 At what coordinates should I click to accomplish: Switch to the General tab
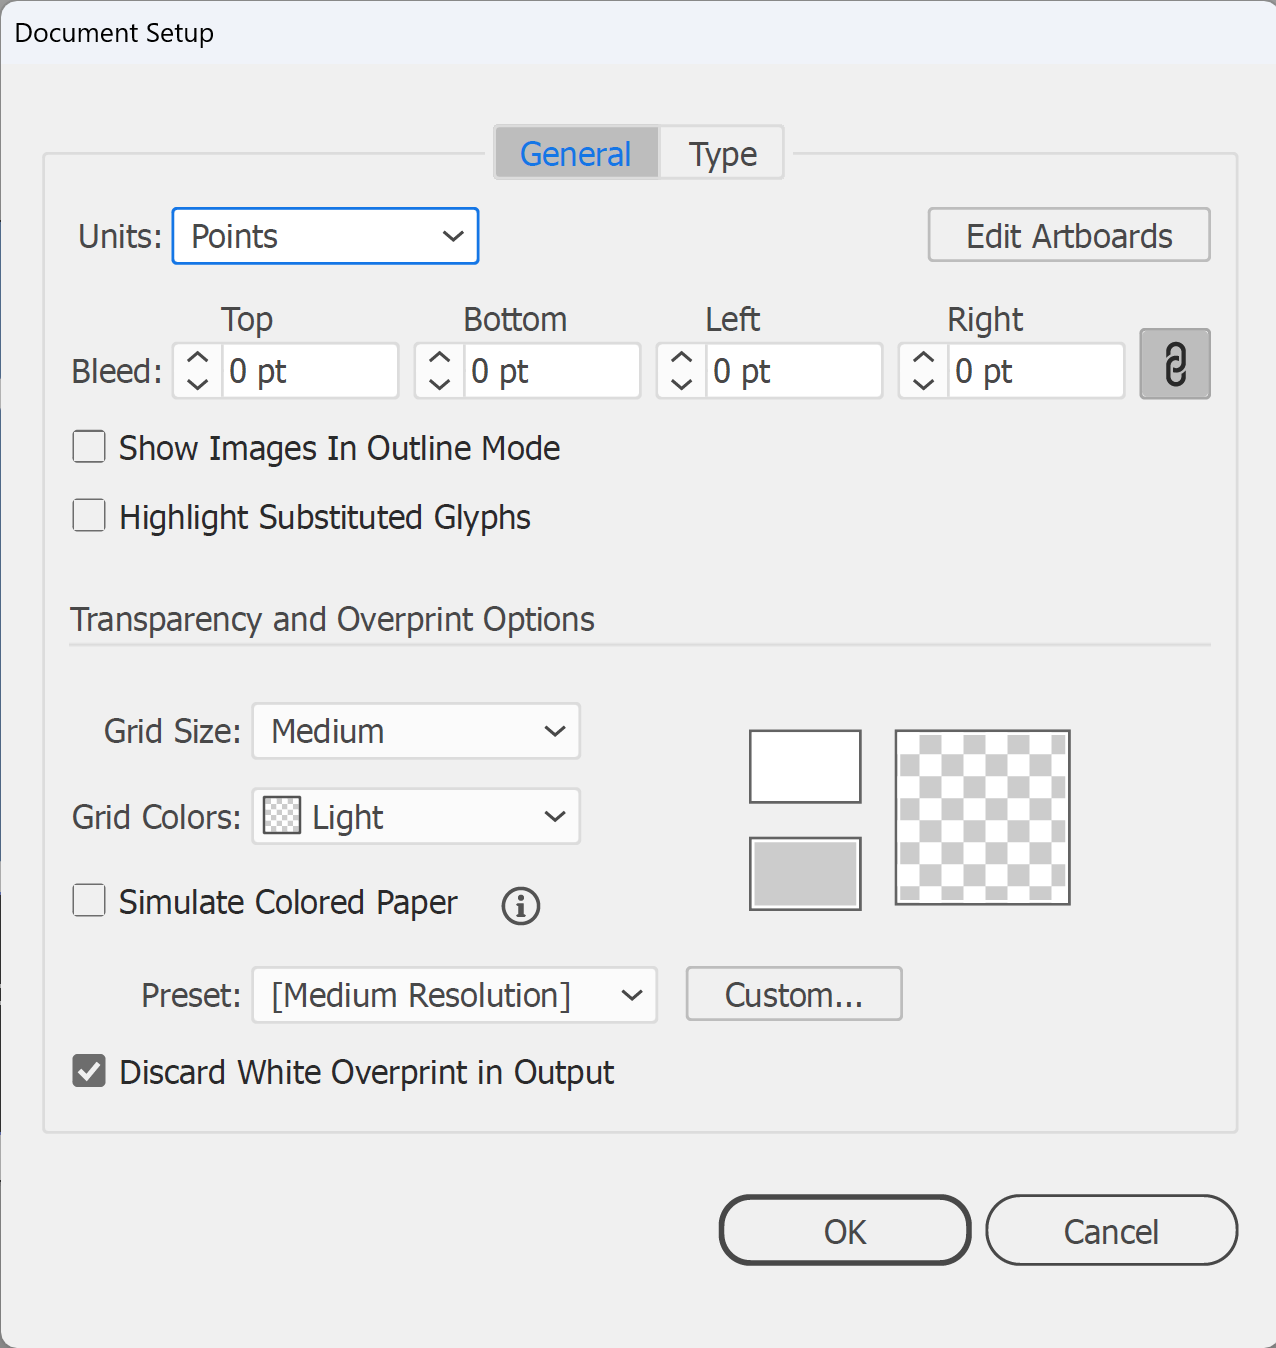[x=576, y=153]
